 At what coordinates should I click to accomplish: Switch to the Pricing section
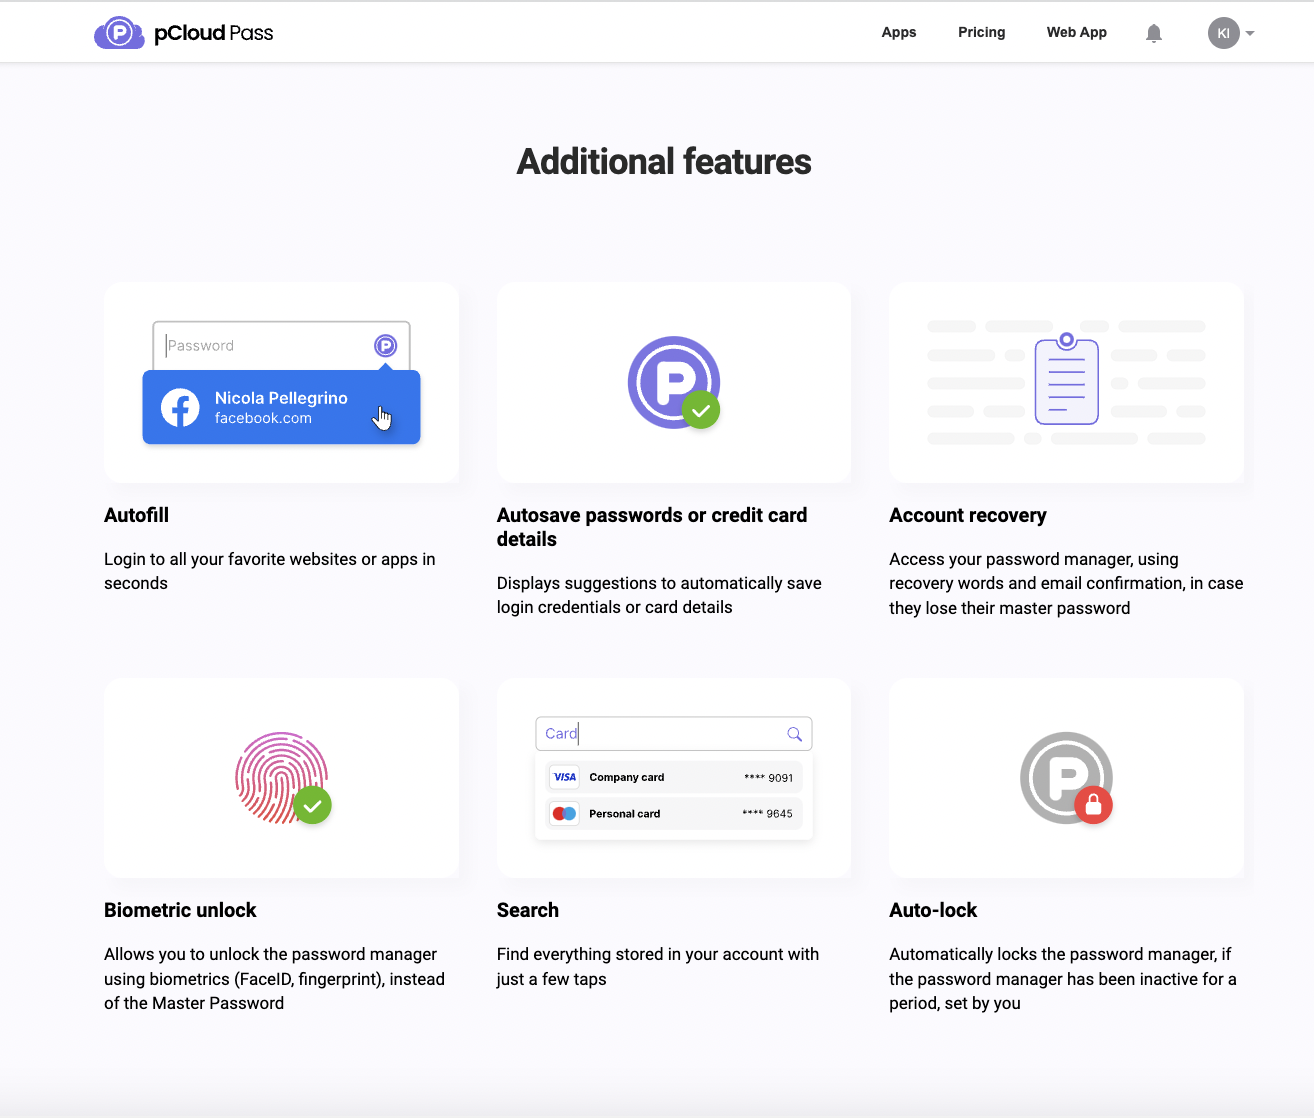coord(981,32)
